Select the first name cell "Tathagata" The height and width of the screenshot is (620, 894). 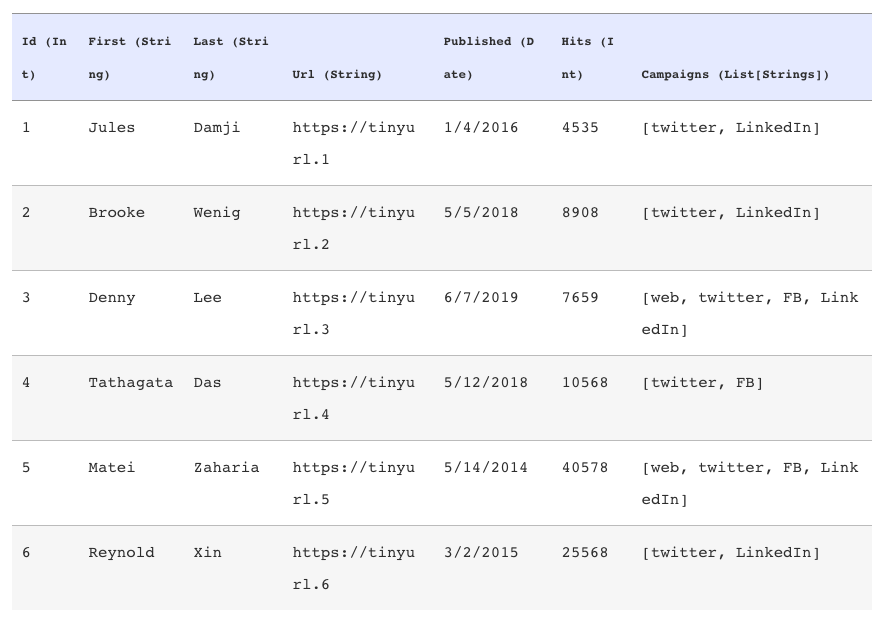pyautogui.click(x=130, y=383)
